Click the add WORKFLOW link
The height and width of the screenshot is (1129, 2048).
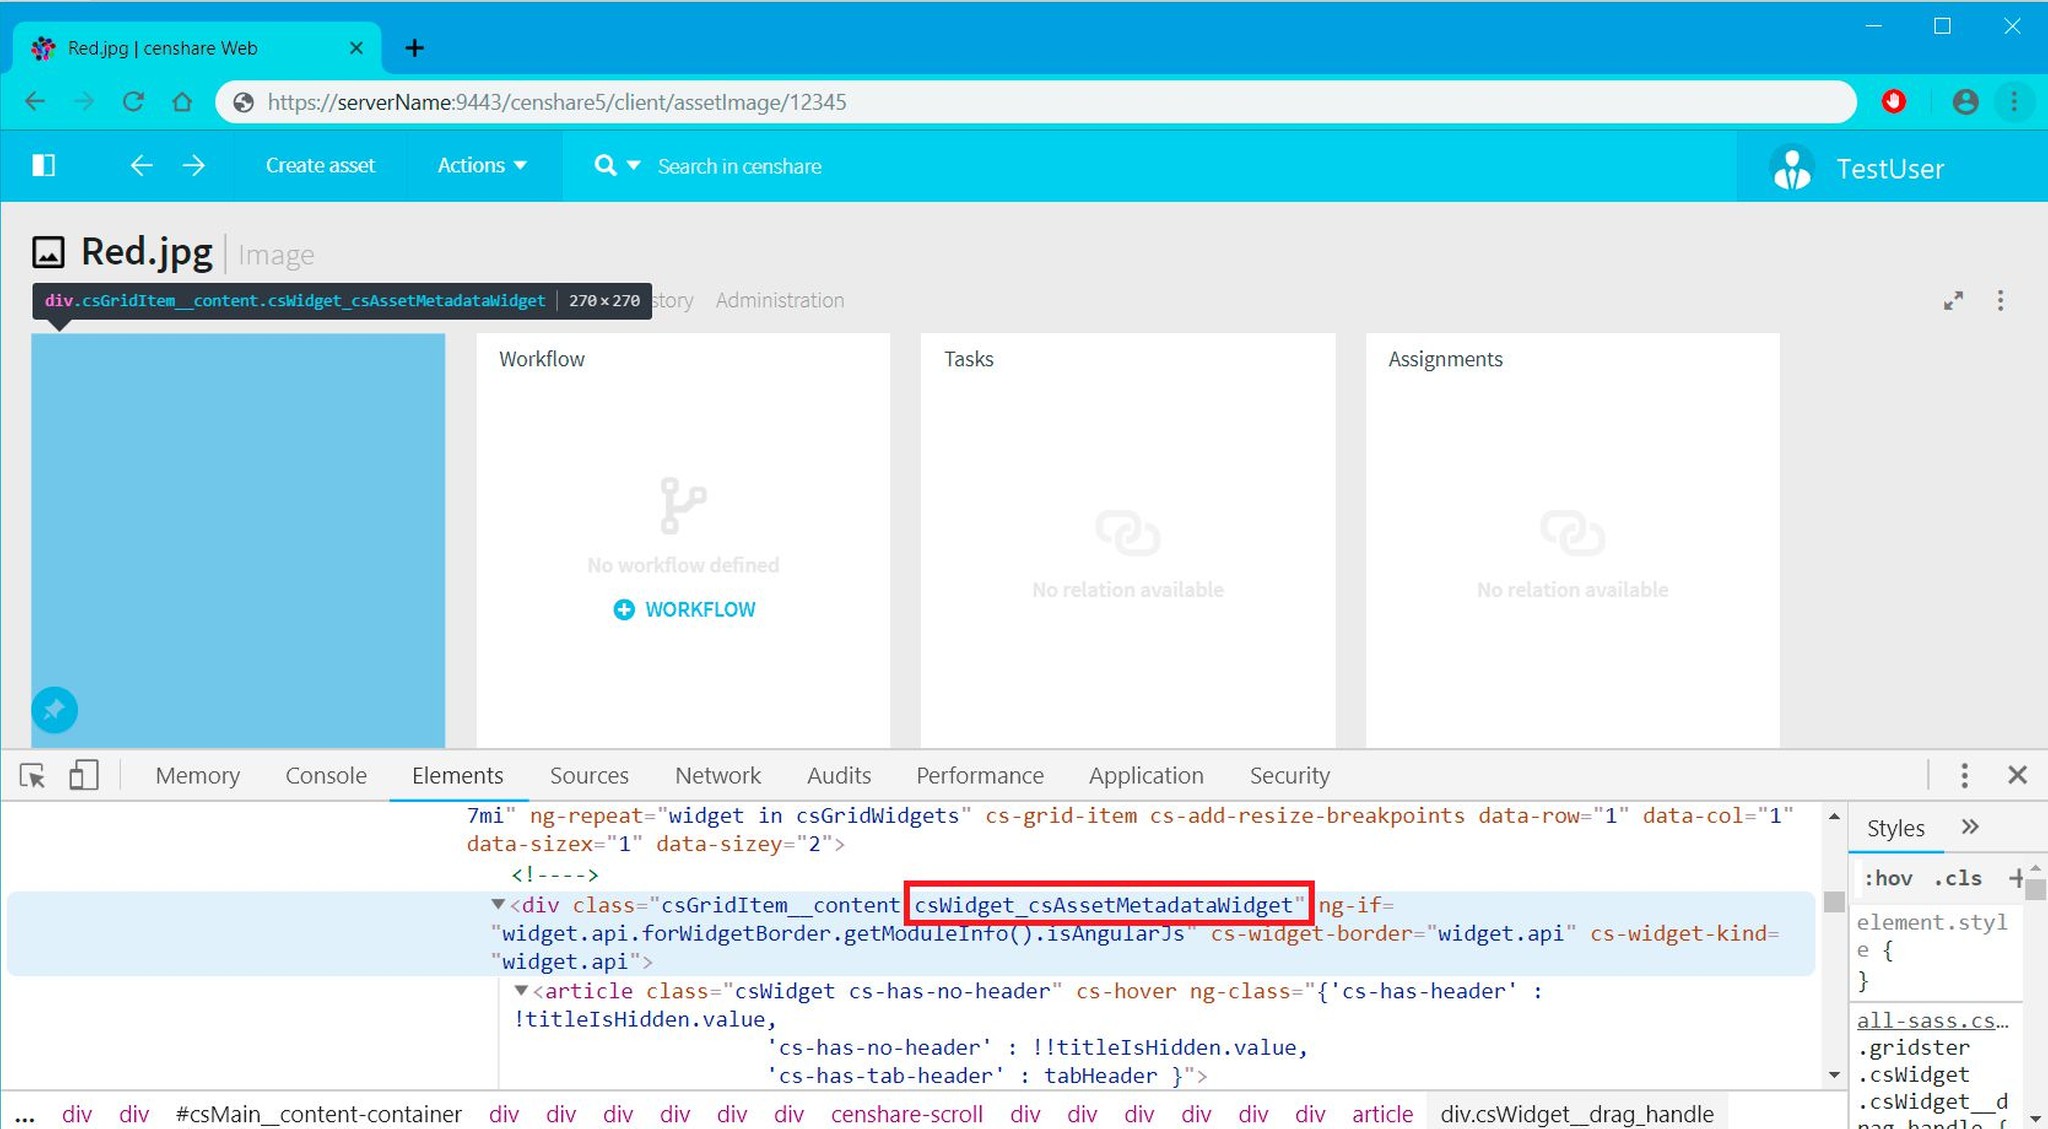pyautogui.click(x=684, y=610)
